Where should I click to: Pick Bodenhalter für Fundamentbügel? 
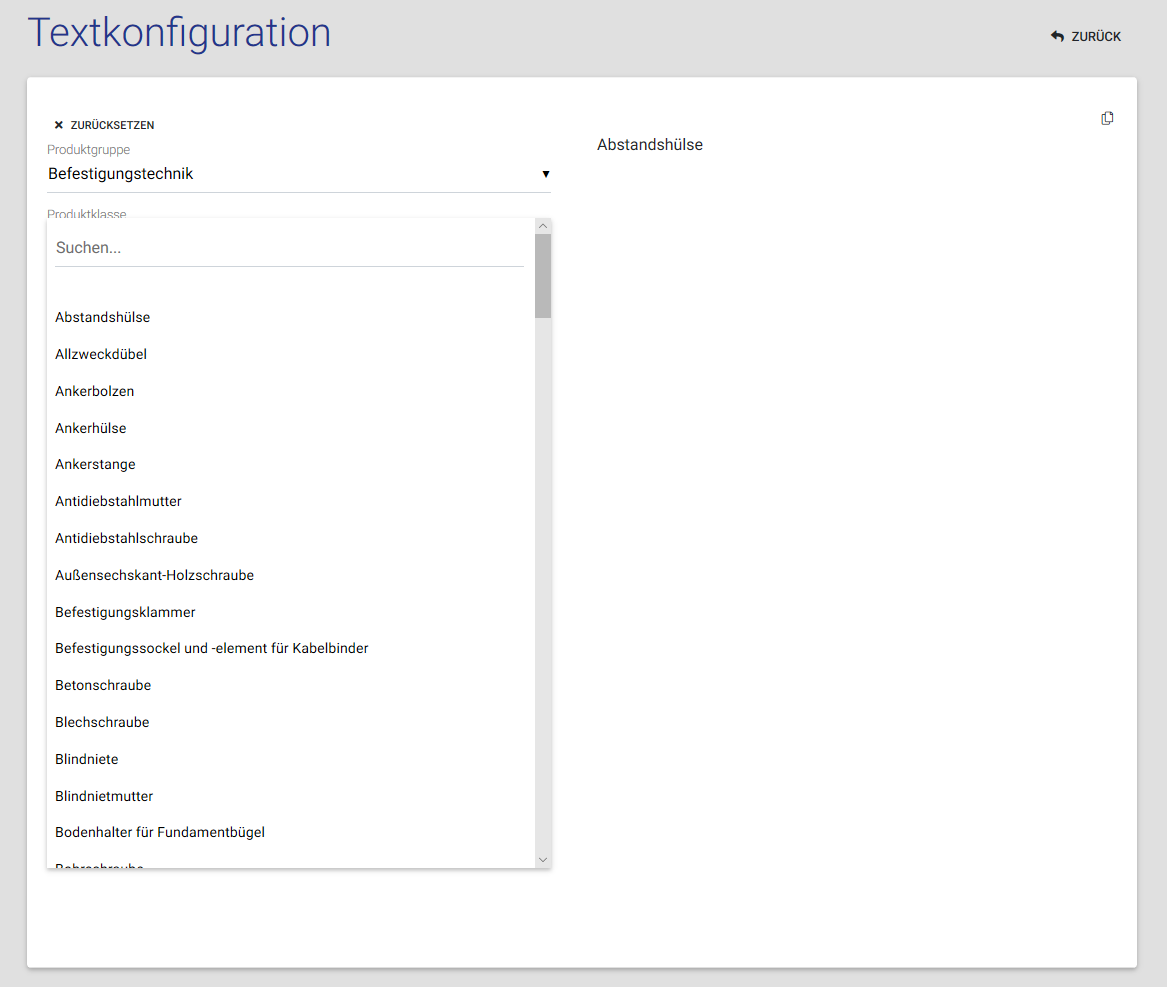[160, 832]
